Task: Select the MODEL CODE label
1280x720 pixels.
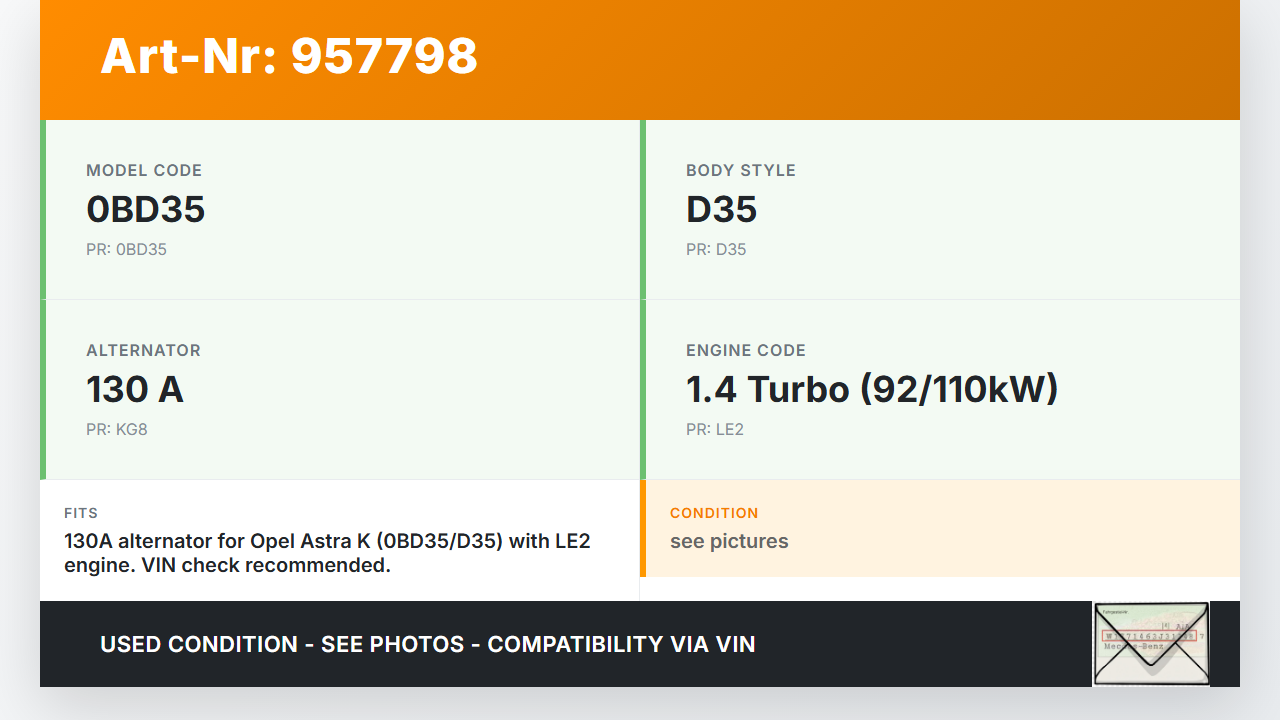Action: 144,170
